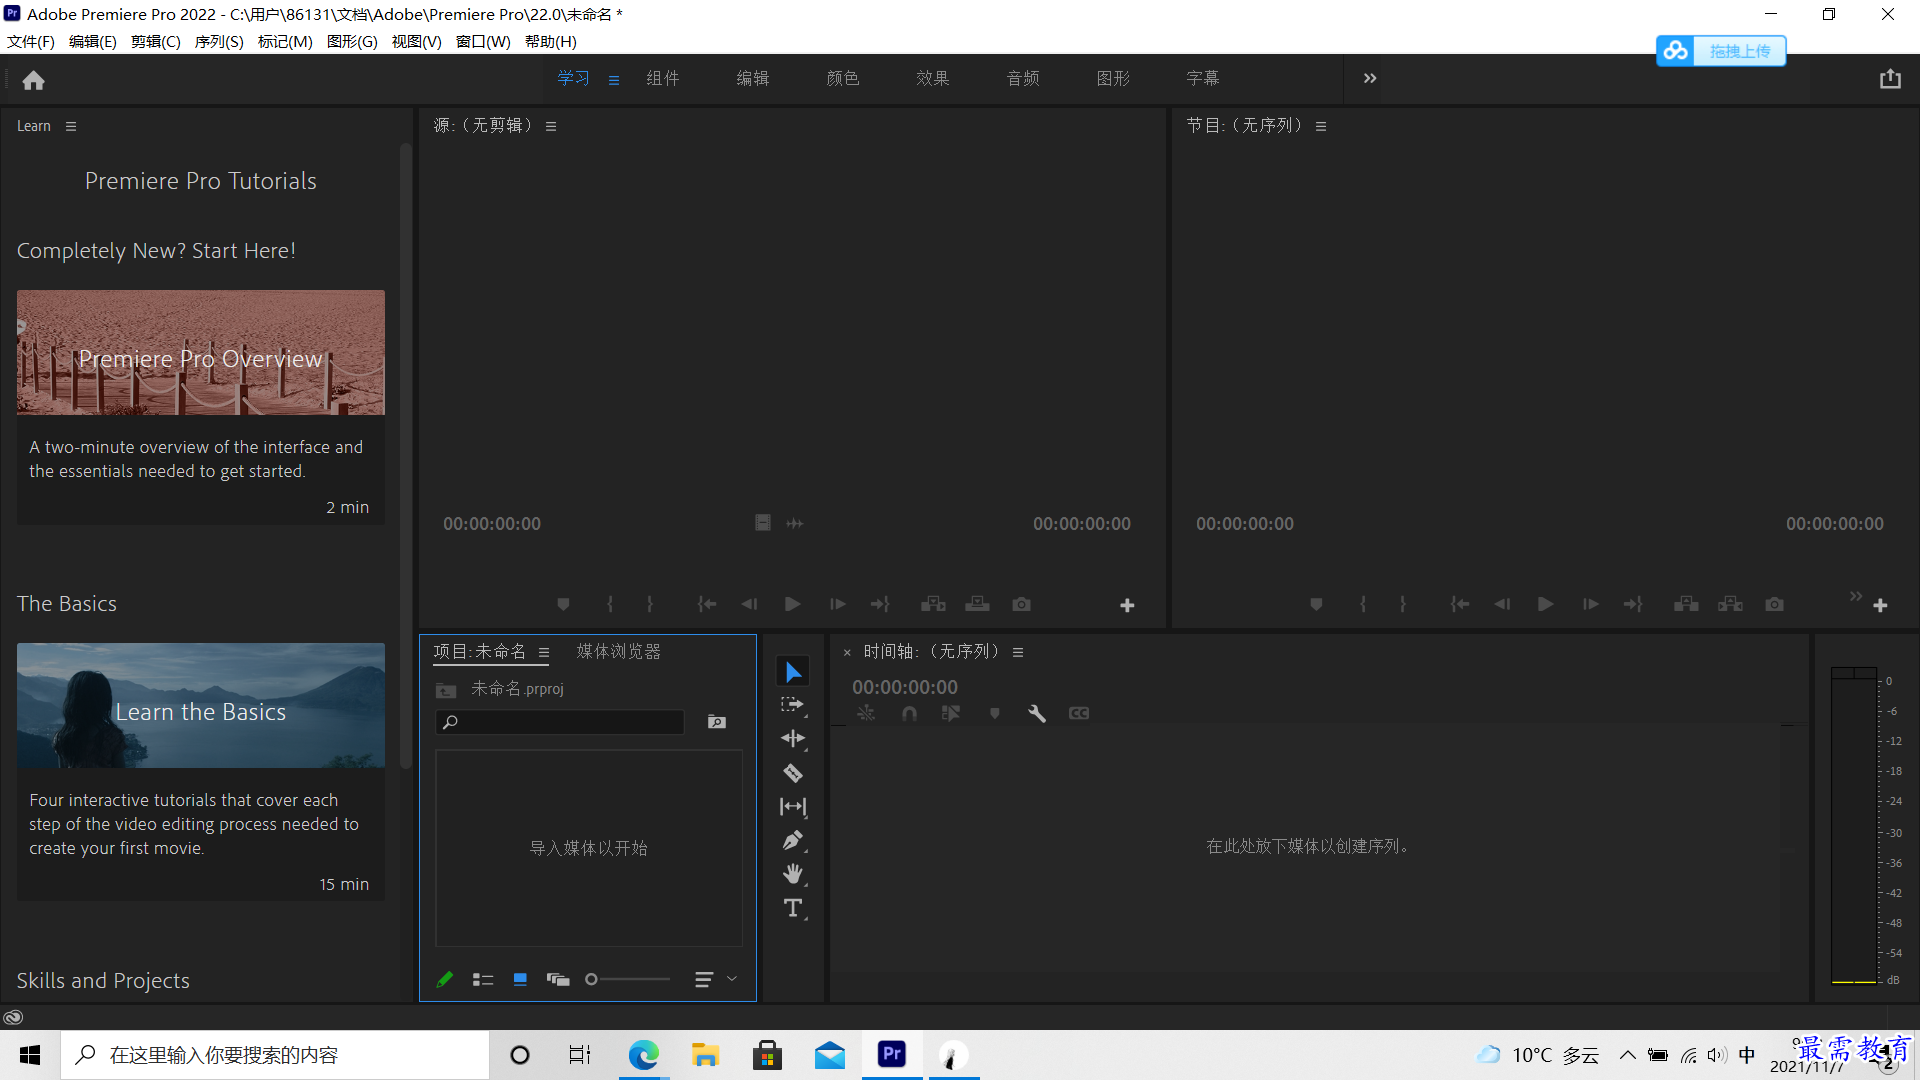Expand workspace overflow chevron
This screenshot has width=1920, height=1080.
click(x=1370, y=78)
